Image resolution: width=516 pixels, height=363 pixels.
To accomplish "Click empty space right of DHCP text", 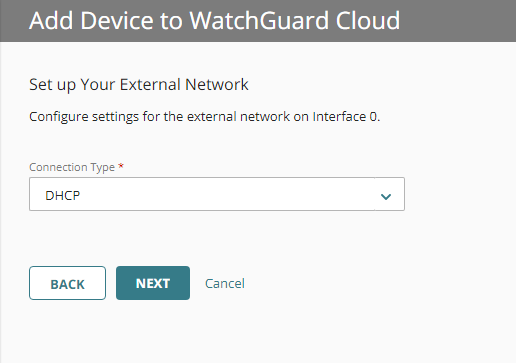I will coord(227,194).
